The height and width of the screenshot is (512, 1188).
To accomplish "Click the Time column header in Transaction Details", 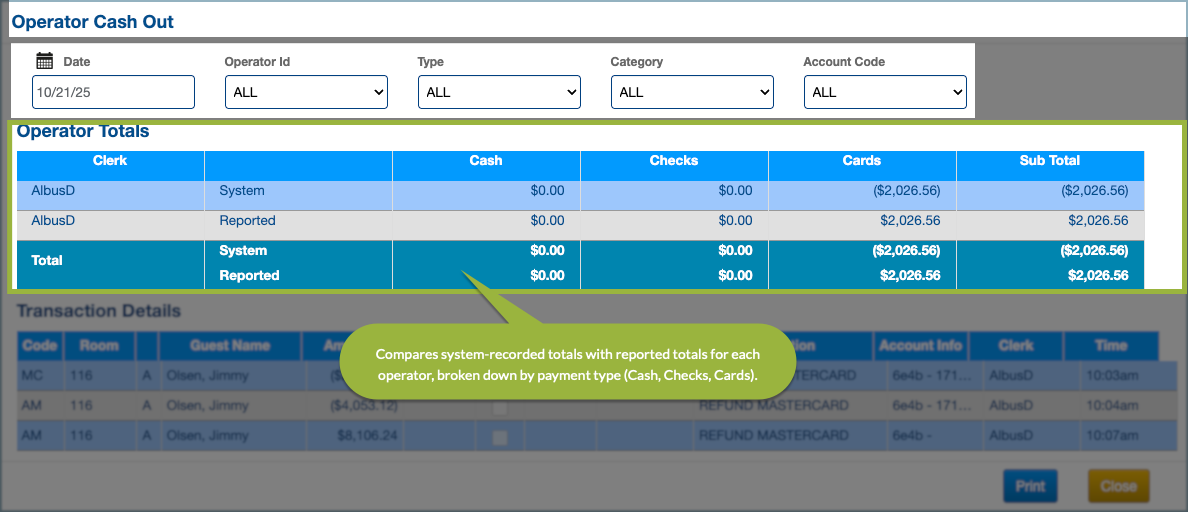I will click(1110, 346).
